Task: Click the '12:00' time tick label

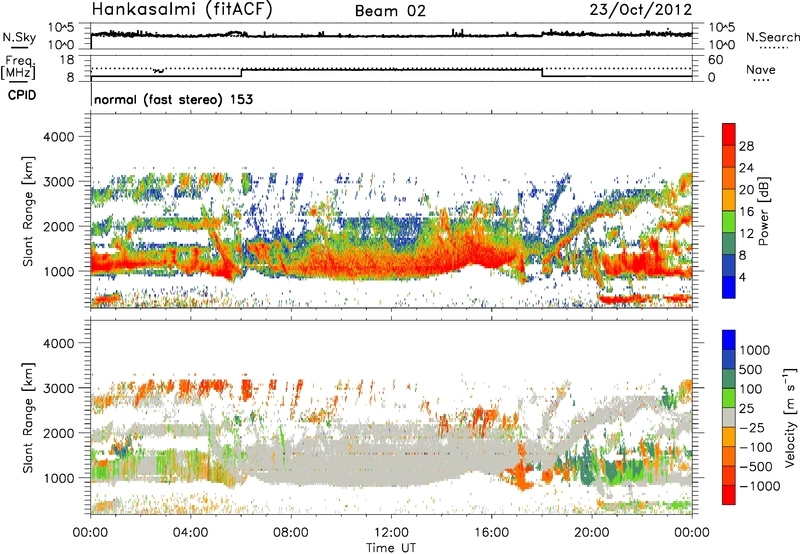Action: pyautogui.click(x=391, y=533)
